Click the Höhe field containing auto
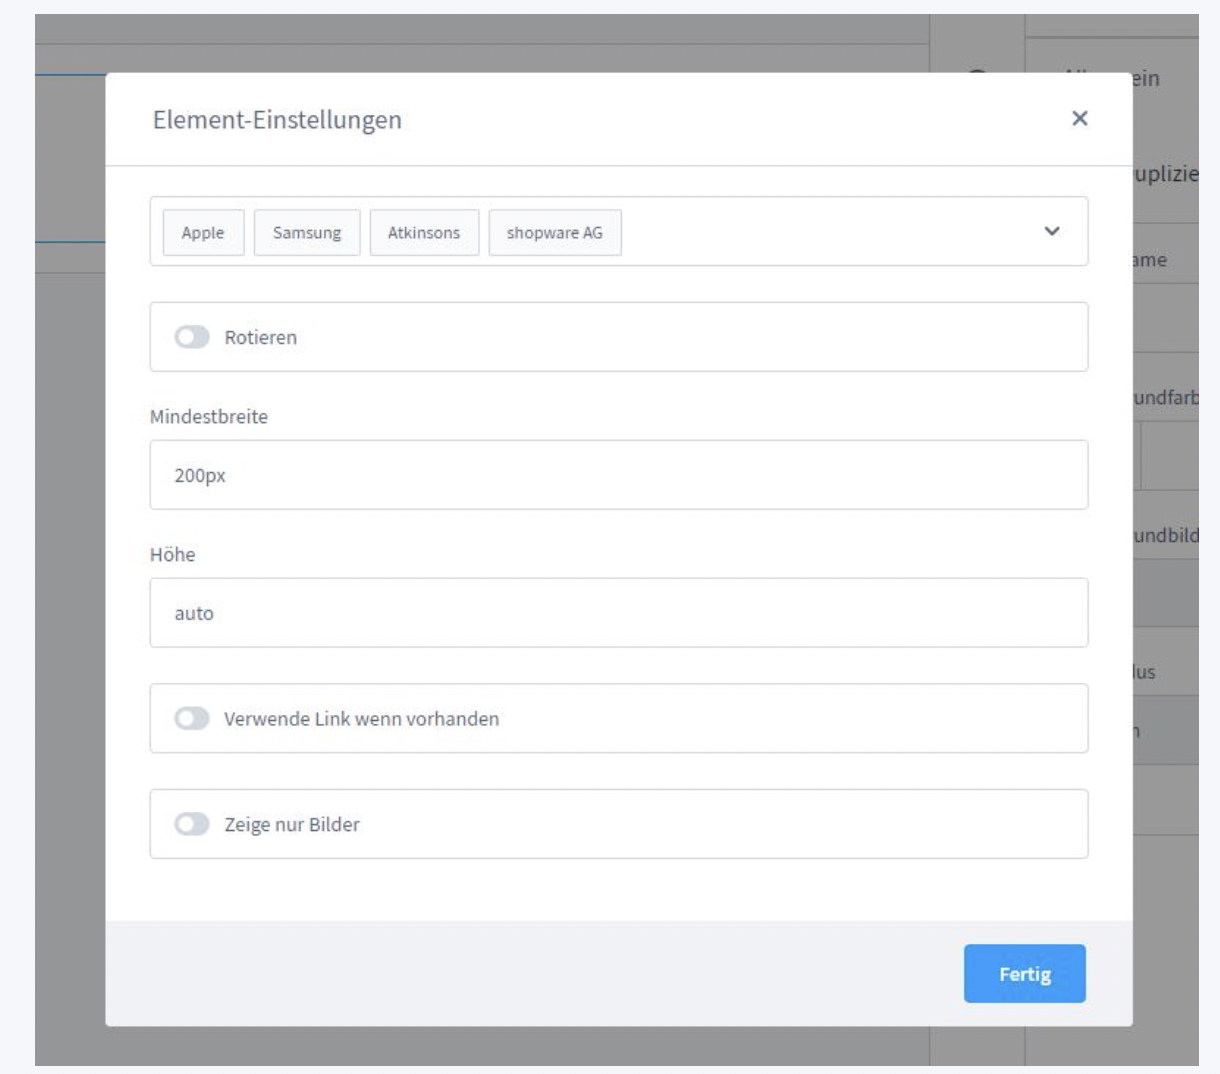The height and width of the screenshot is (1074, 1220). (x=618, y=613)
